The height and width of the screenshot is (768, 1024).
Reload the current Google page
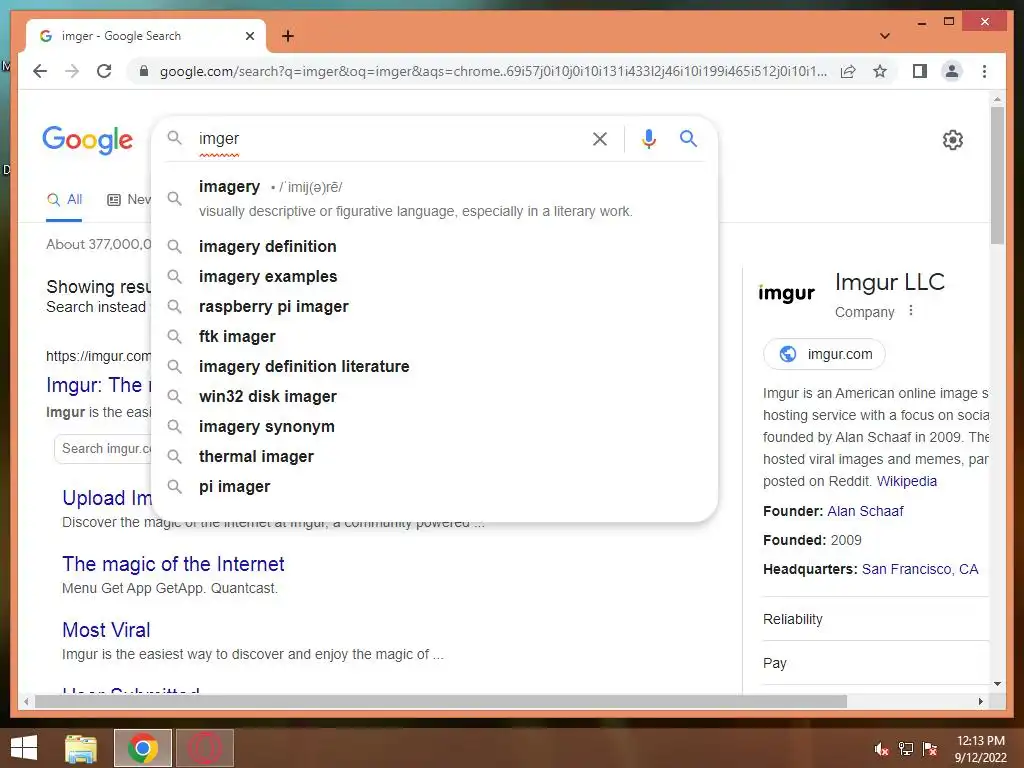pyautogui.click(x=104, y=71)
